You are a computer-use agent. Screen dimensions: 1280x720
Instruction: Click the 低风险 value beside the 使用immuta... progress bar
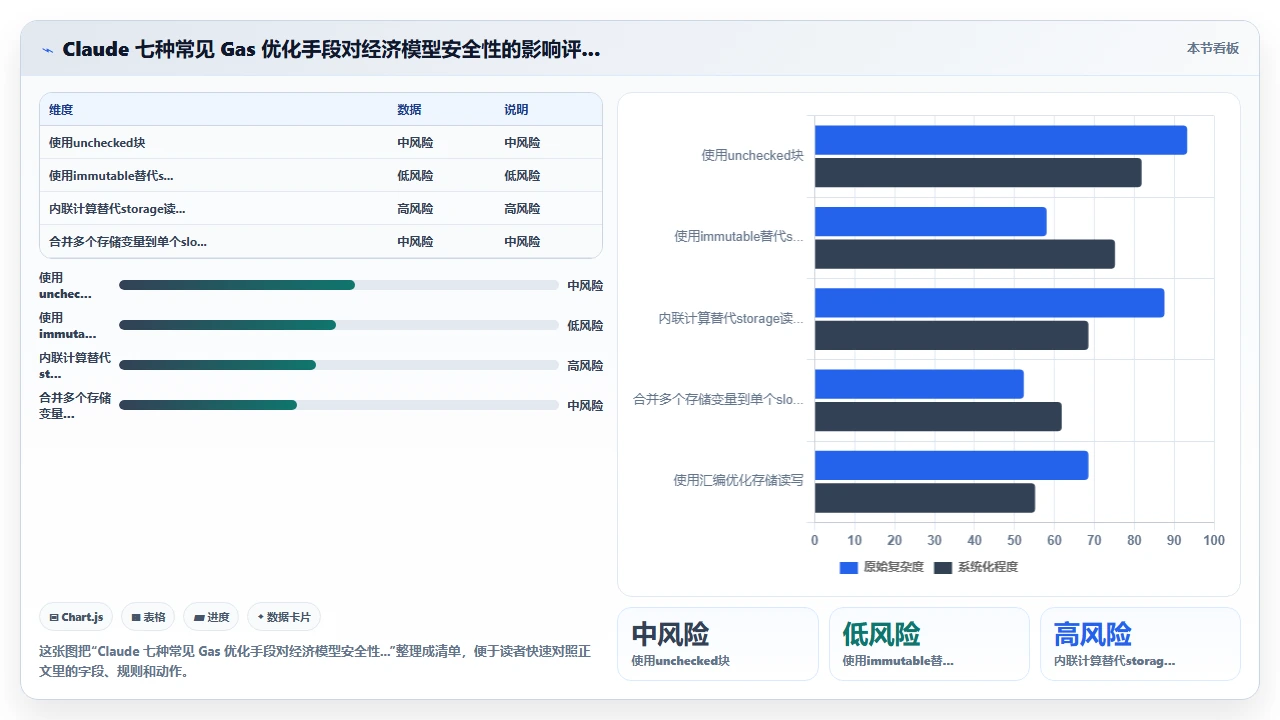tap(585, 326)
